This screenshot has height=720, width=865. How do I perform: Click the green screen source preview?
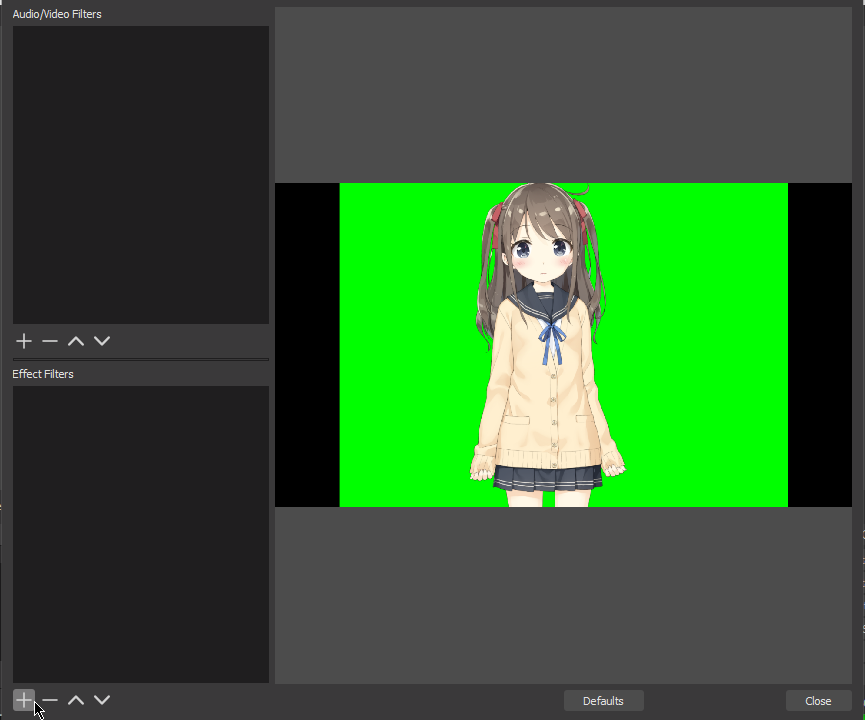click(563, 345)
